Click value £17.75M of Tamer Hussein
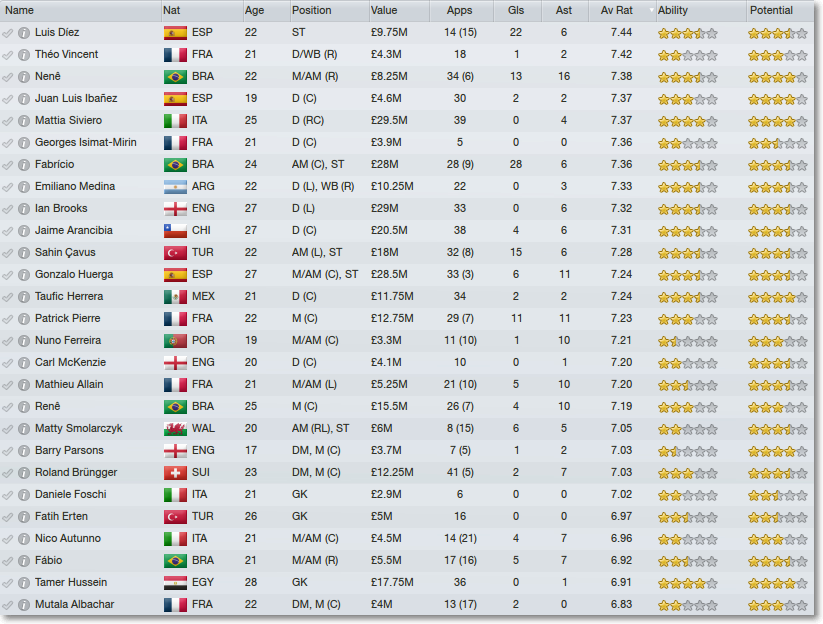The height and width of the screenshot is (624, 823). 392,583
